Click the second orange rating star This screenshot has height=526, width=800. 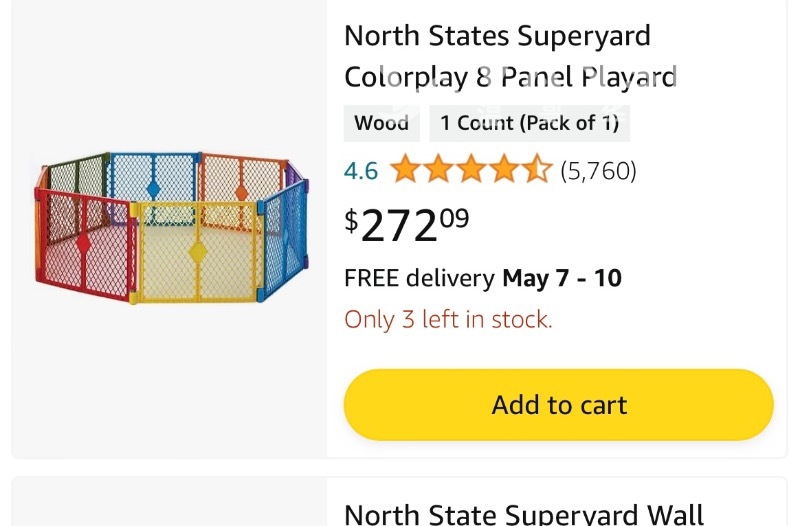point(438,170)
